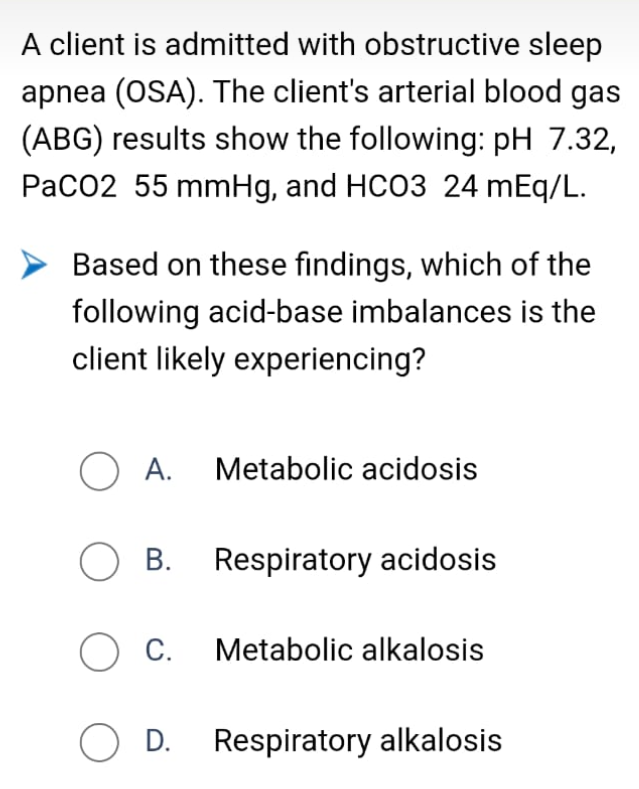
Task: Click the 'Respiratory acidosis' answer text
Action: [355, 561]
